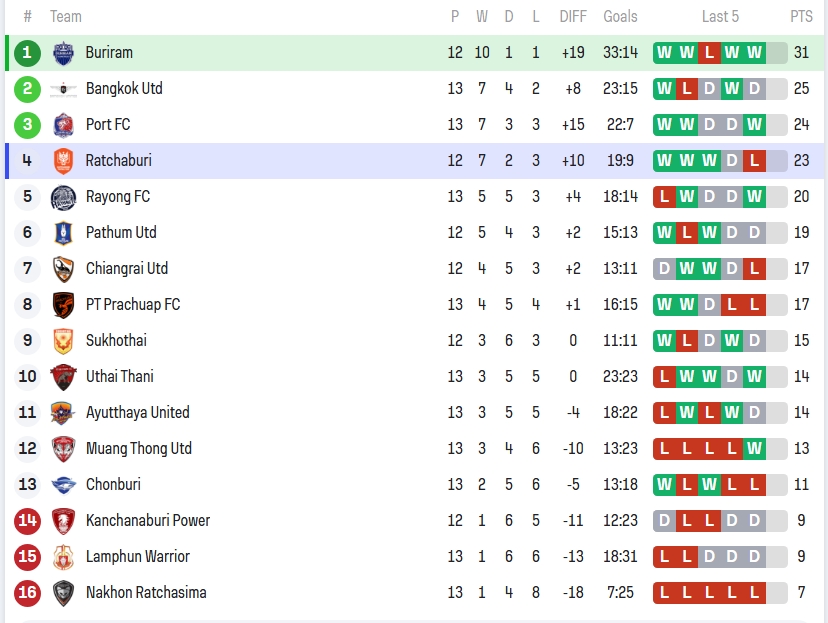Click the Port FC club logo
The width and height of the screenshot is (828, 623).
pyautogui.click(x=63, y=125)
